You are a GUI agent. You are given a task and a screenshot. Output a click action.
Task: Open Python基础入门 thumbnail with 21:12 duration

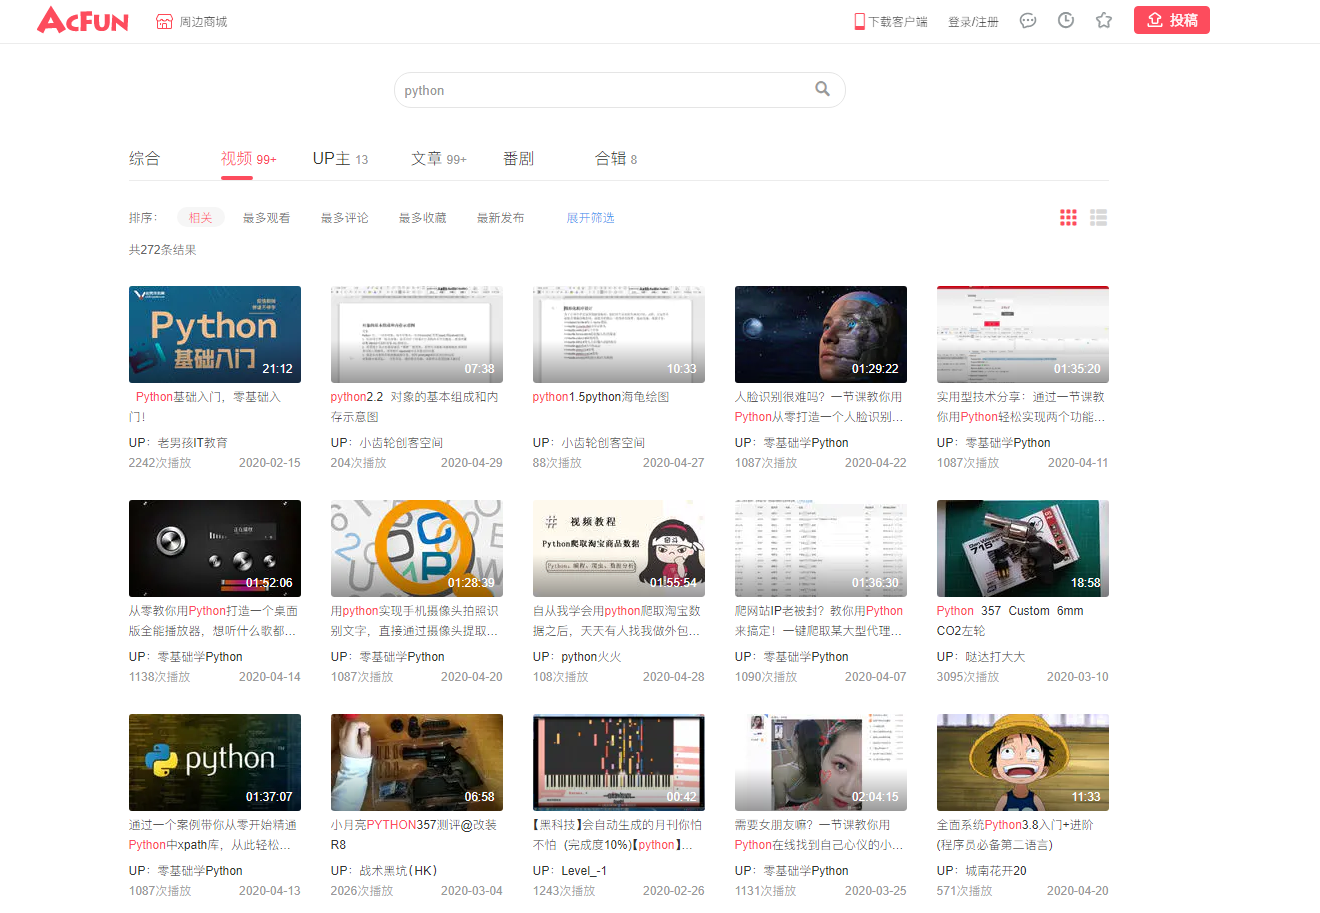pos(215,334)
